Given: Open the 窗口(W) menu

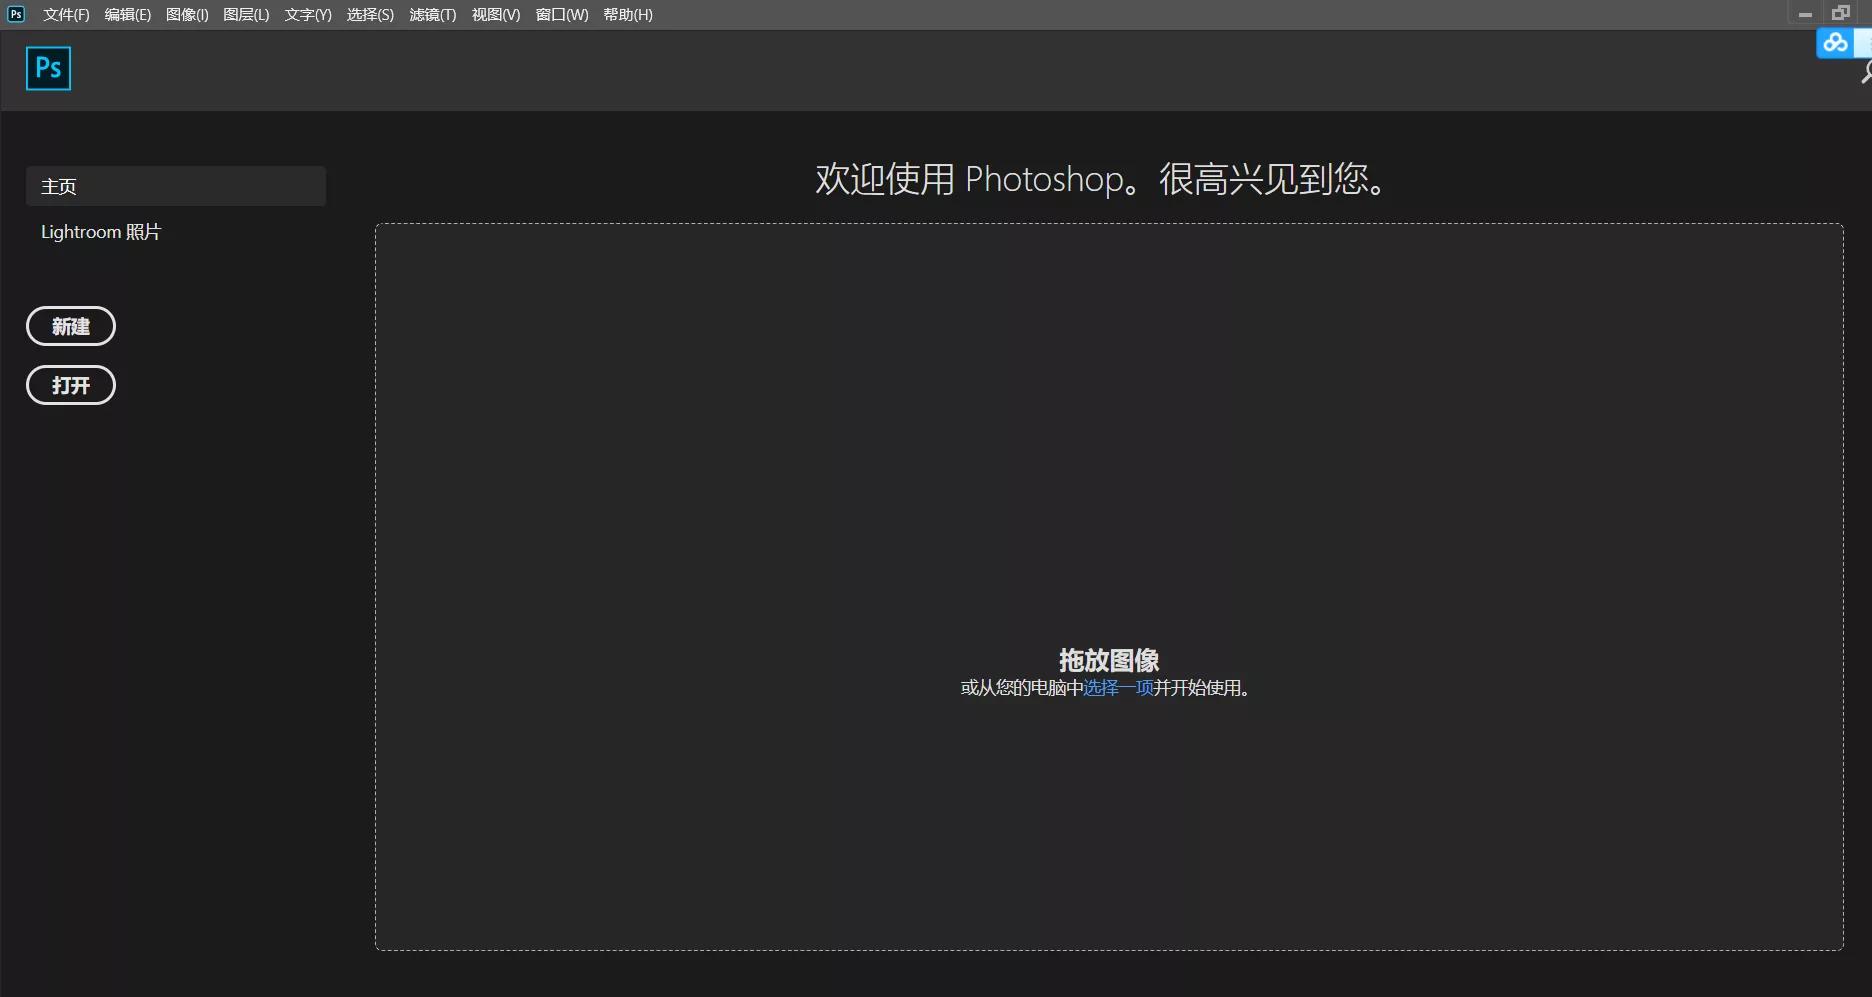Looking at the screenshot, I should click(x=562, y=15).
